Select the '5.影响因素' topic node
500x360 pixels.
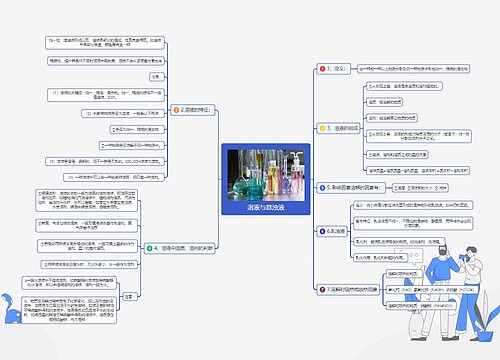(x=351, y=188)
